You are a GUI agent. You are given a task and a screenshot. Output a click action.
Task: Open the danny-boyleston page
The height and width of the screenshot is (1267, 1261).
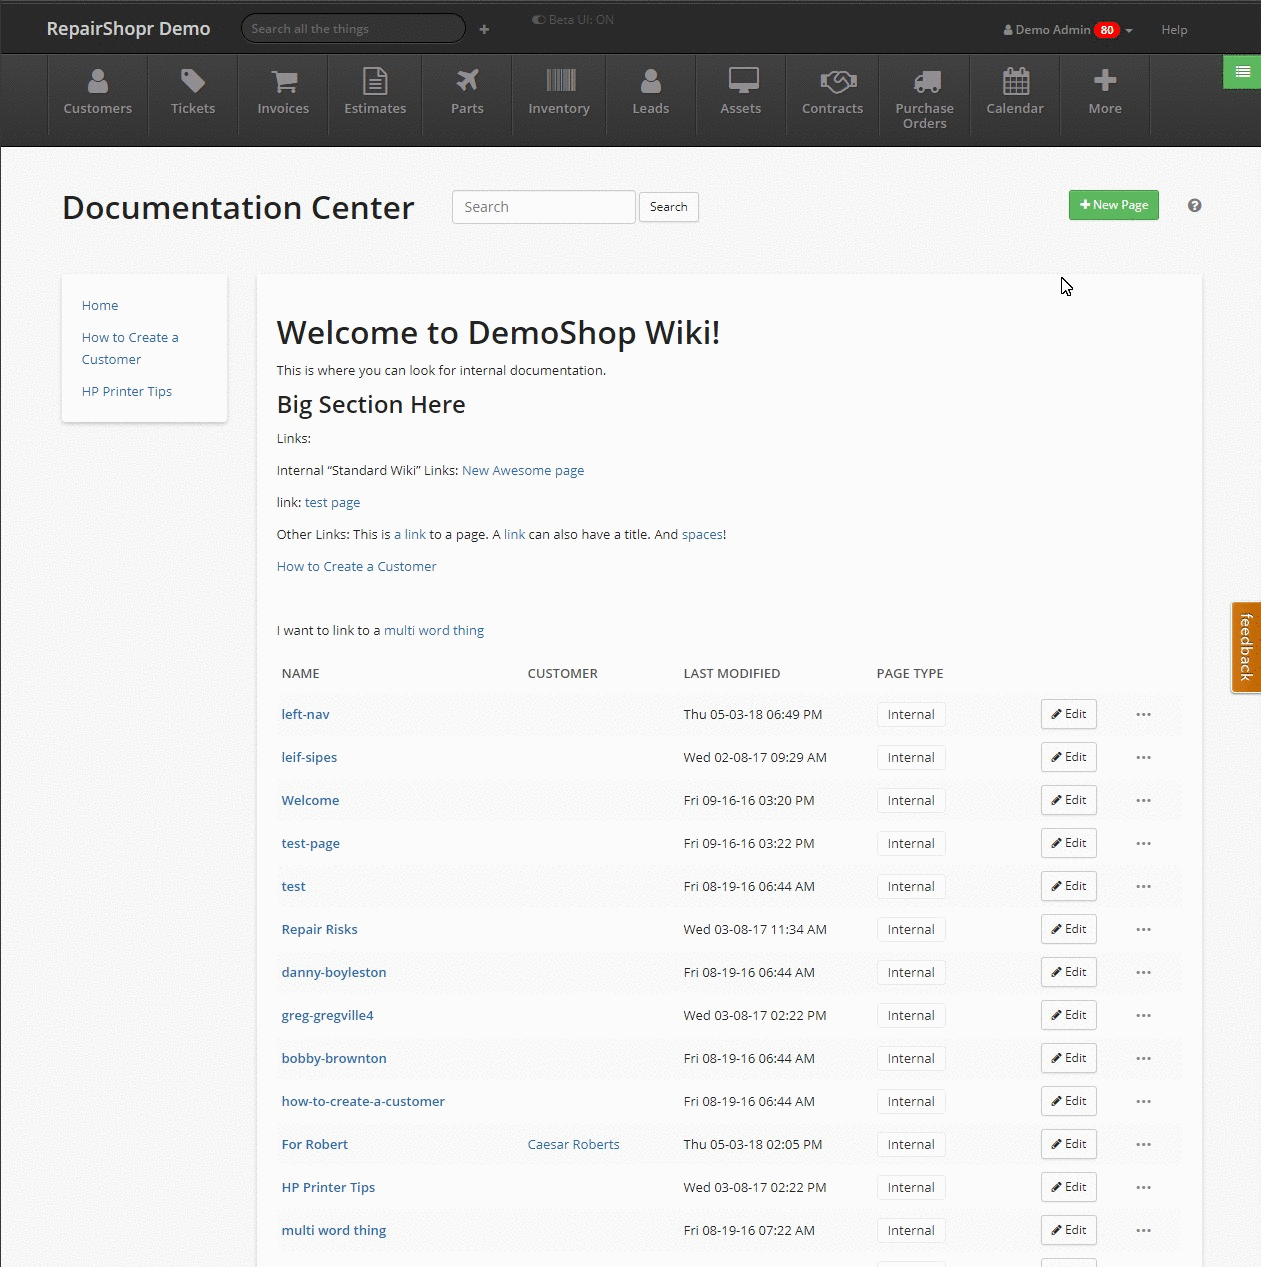point(334,972)
